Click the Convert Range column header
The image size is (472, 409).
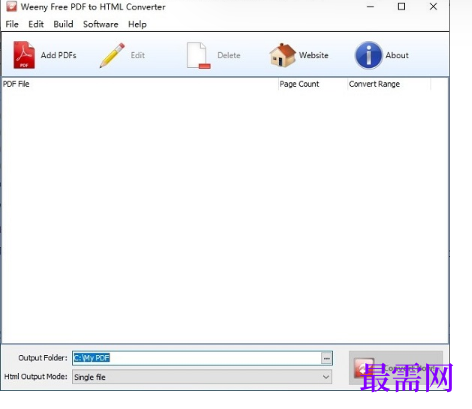389,84
